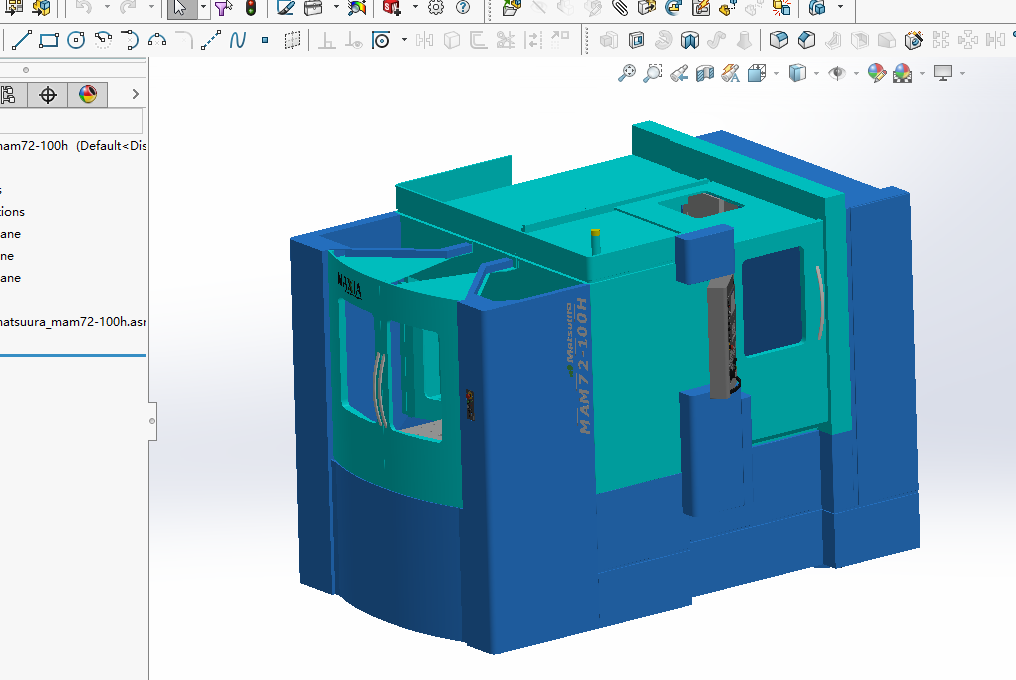Open the View Orientation dropdown arrow

[776, 74]
